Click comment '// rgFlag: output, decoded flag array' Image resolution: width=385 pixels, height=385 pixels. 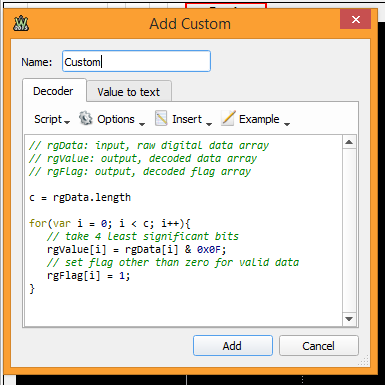[140, 171]
